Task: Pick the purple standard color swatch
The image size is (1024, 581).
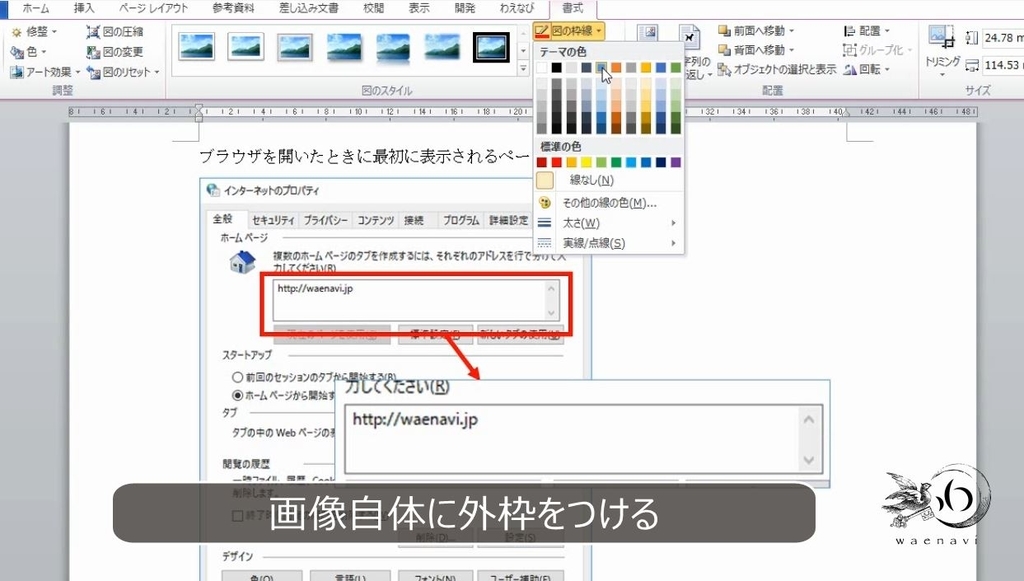Action: tap(676, 162)
